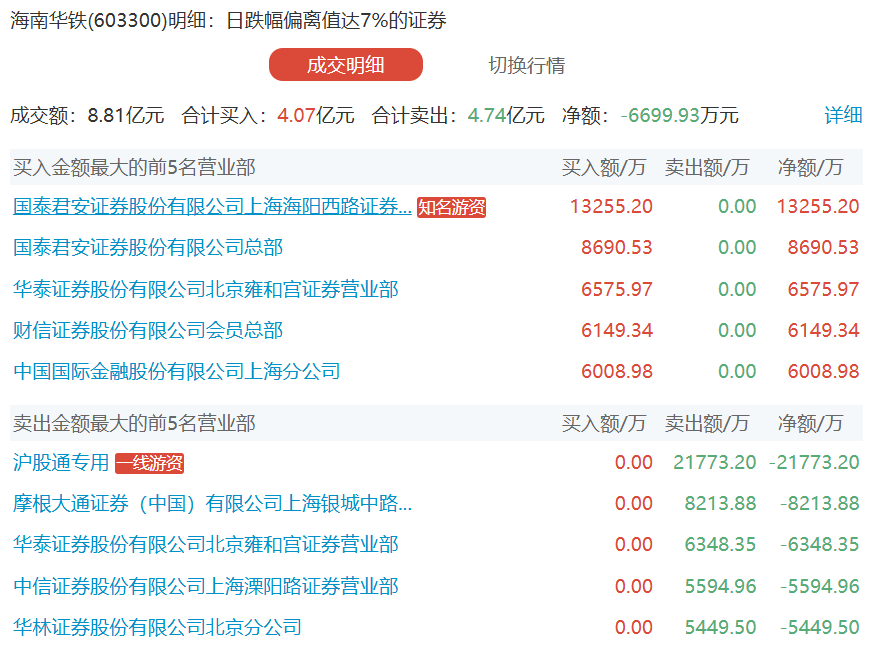
Task: Click 买入额/万 column header in sell table
Action: pyautogui.click(x=604, y=423)
